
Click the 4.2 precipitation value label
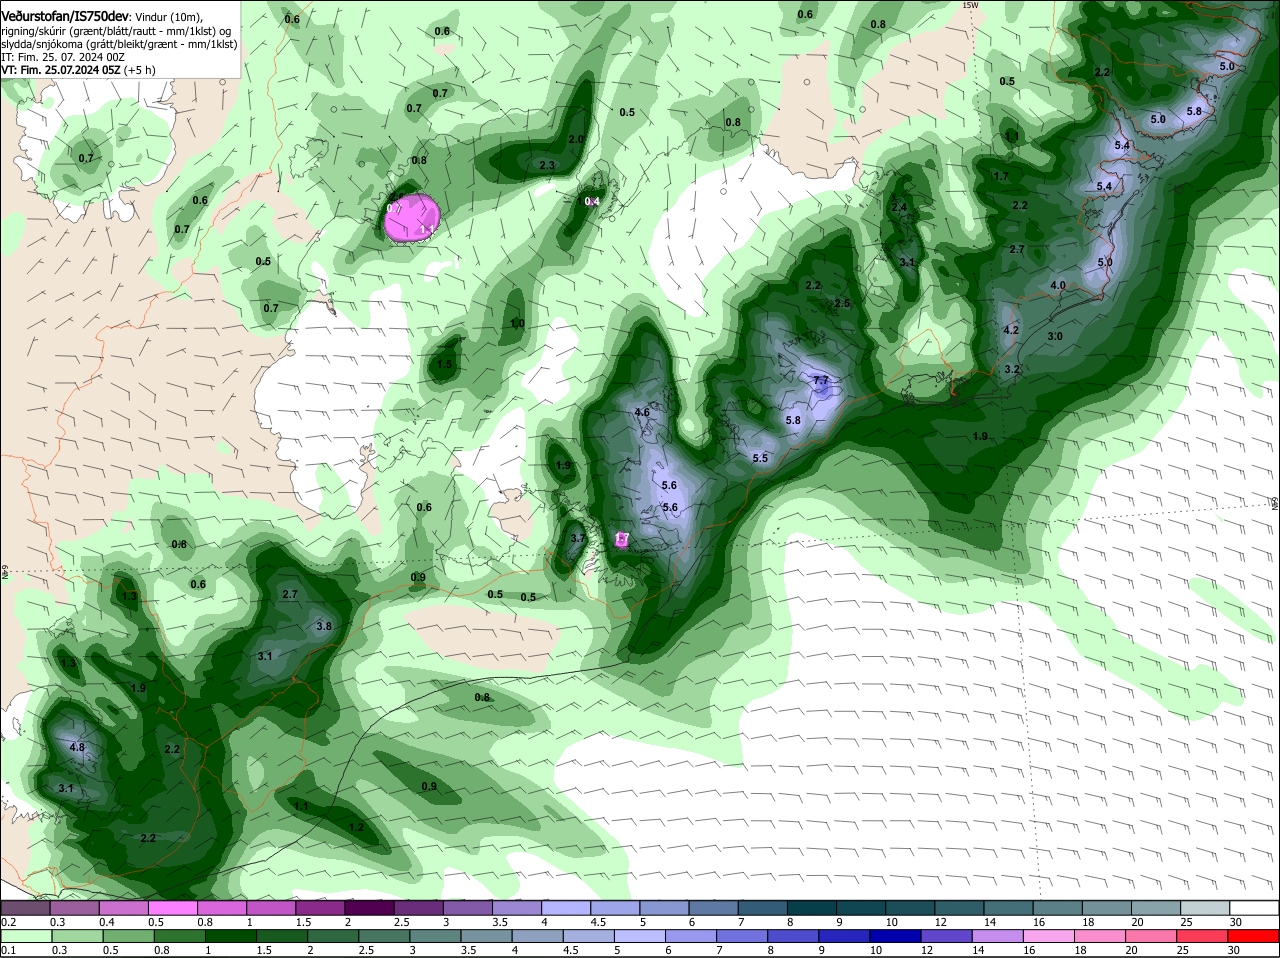[x=1010, y=330]
